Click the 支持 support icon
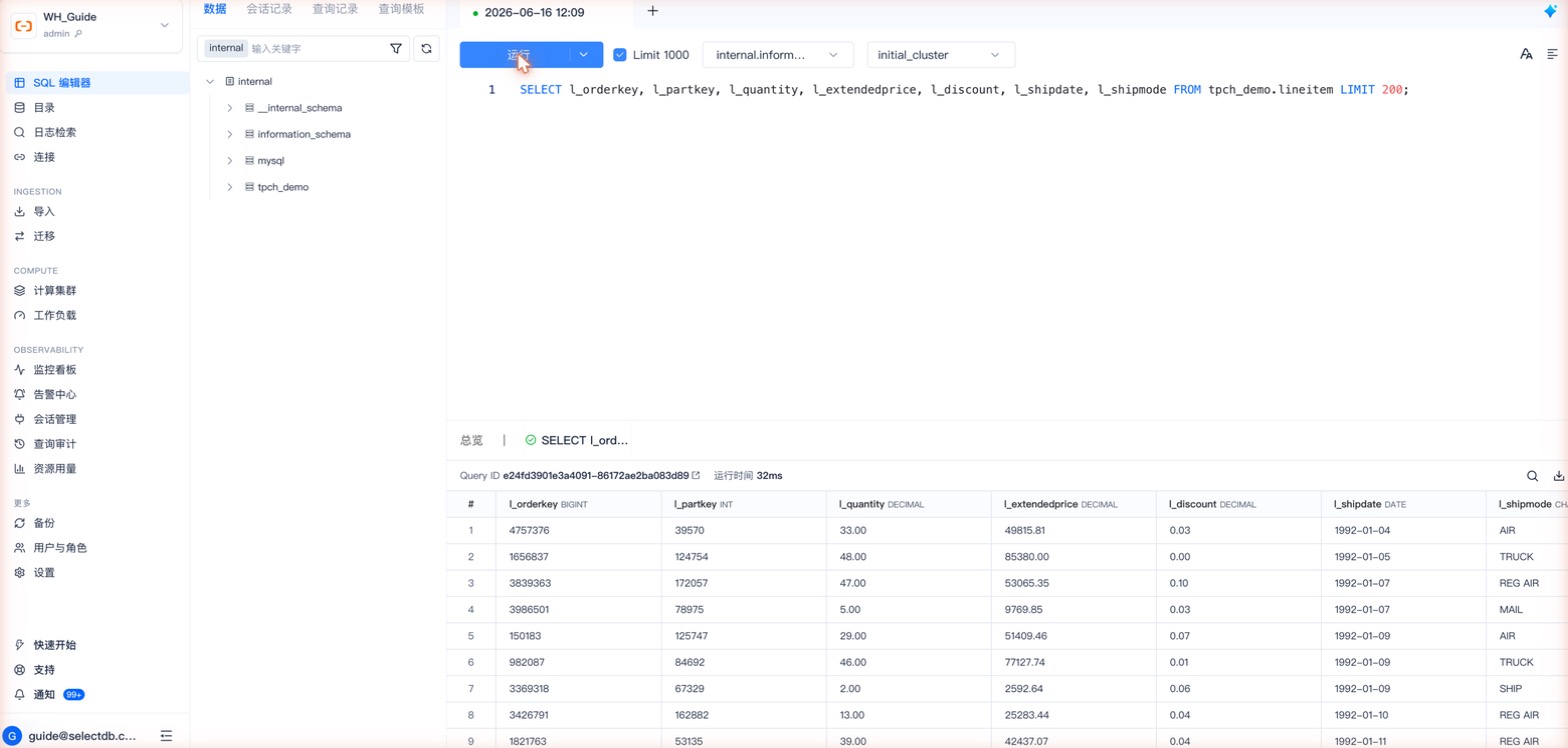The image size is (1568, 748). click(x=20, y=670)
